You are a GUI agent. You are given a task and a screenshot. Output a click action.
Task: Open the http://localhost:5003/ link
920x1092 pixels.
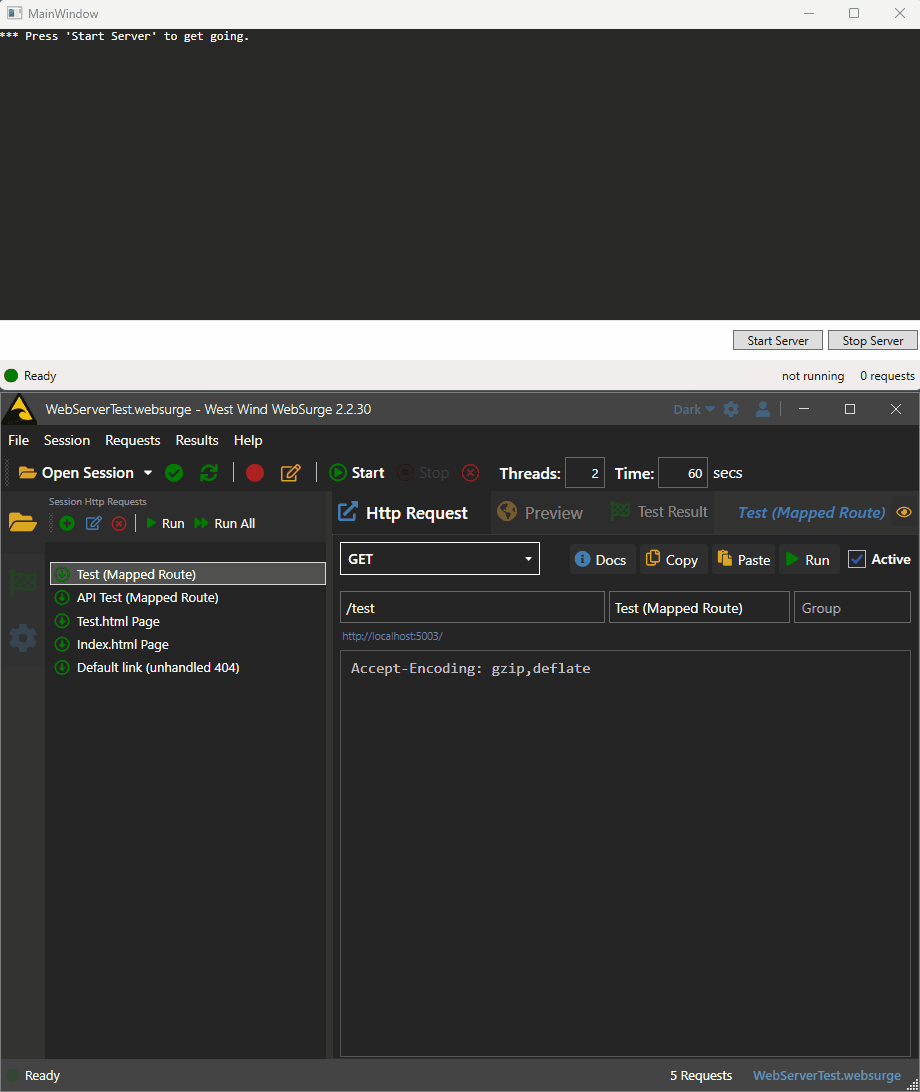pyautogui.click(x=392, y=636)
